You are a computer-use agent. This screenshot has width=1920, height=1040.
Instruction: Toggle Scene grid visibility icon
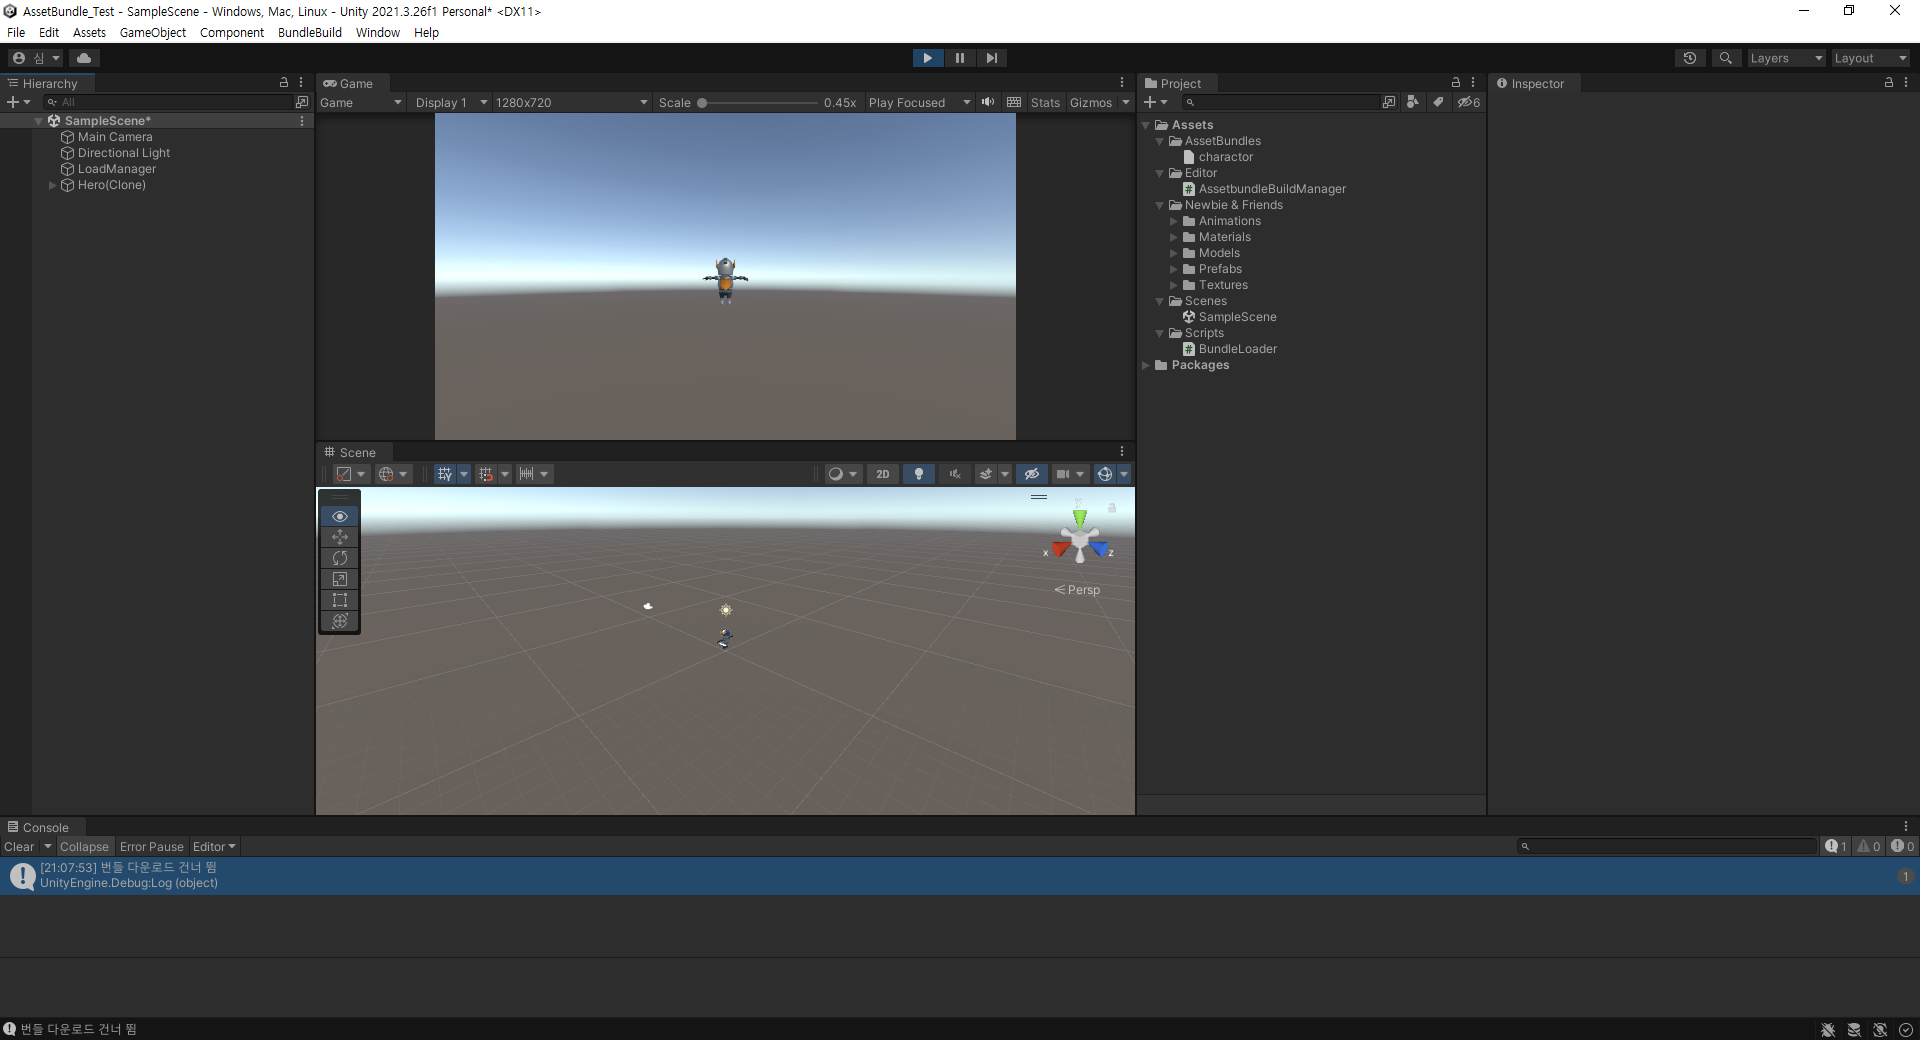tap(445, 474)
